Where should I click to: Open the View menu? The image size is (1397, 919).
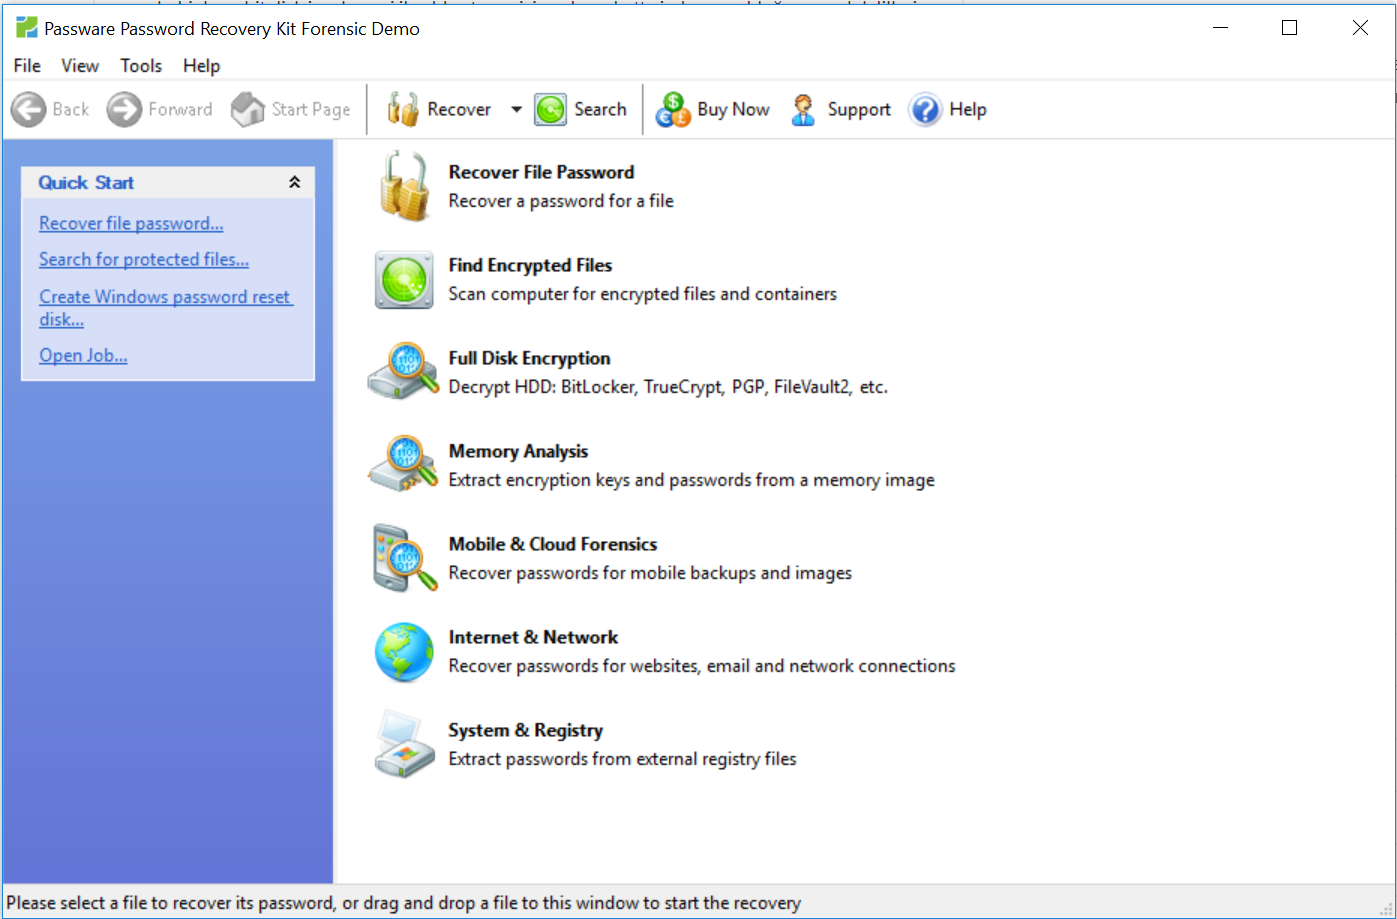[x=80, y=66]
